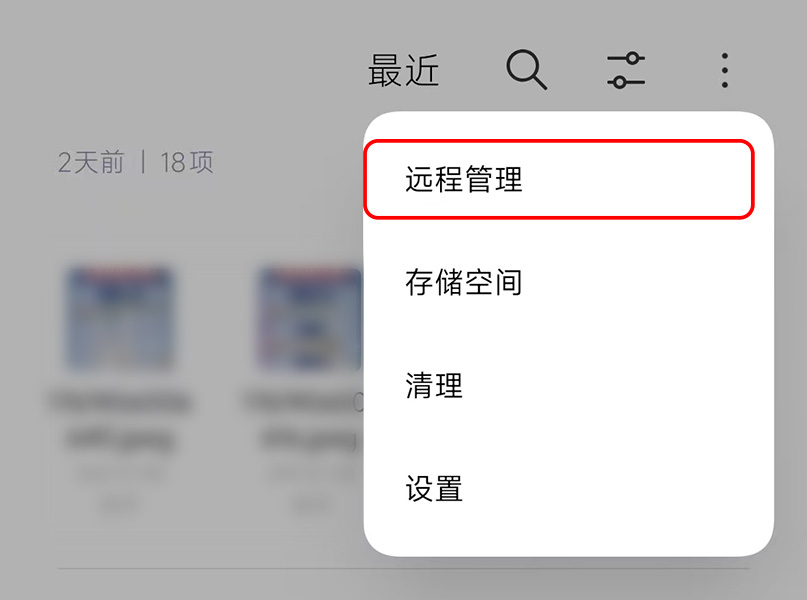The height and width of the screenshot is (600, 807).
Task: Click the three-dot more options icon
Action: [x=725, y=70]
